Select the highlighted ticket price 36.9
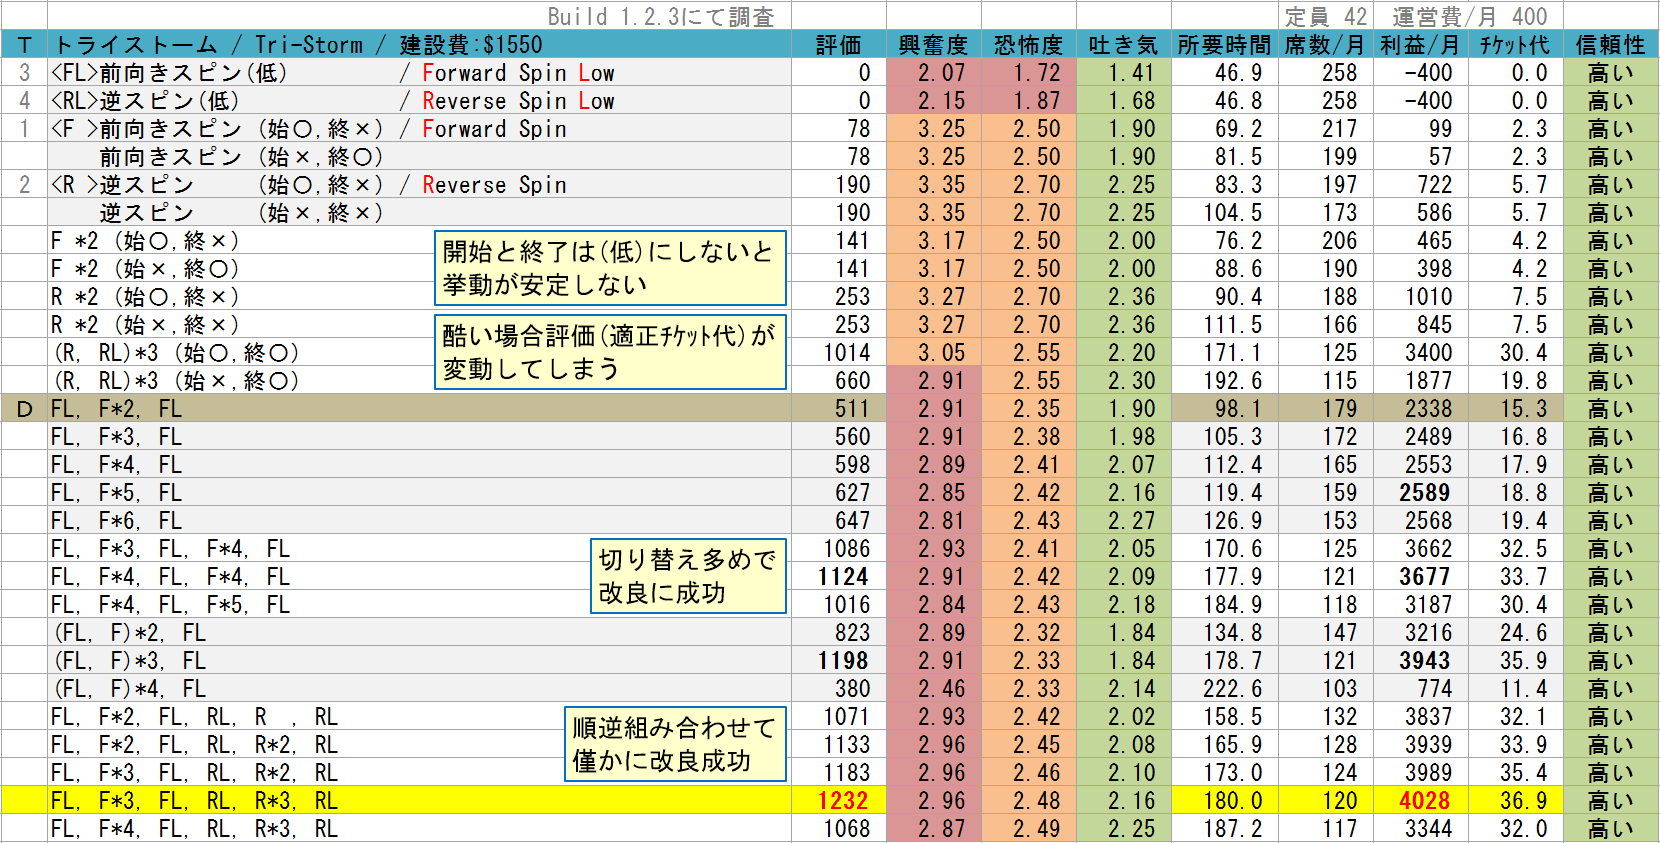The height and width of the screenshot is (843, 1660). (x=1524, y=801)
